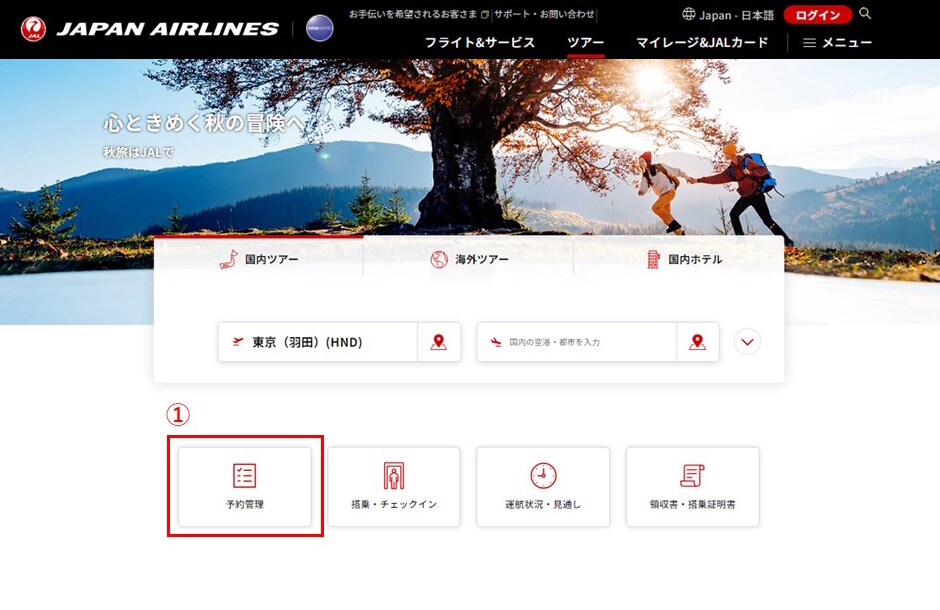The image size is (940, 610).
Task: Open the メニュー hamburger menu
Action: coord(837,43)
